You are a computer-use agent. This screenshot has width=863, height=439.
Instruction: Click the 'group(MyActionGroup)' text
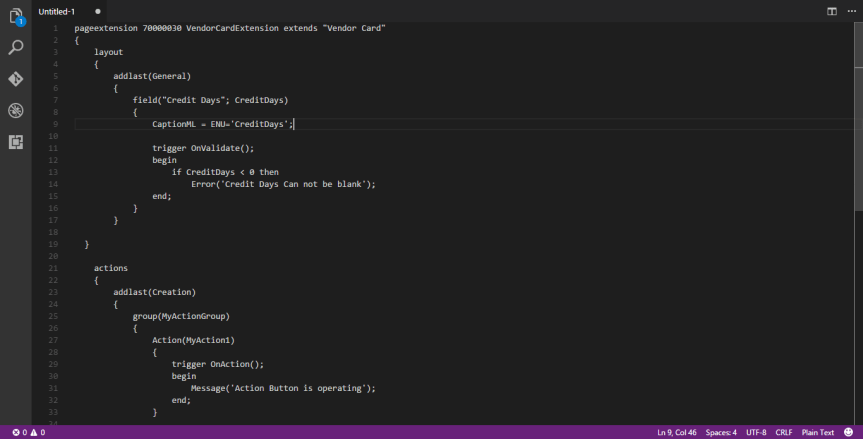(181, 316)
